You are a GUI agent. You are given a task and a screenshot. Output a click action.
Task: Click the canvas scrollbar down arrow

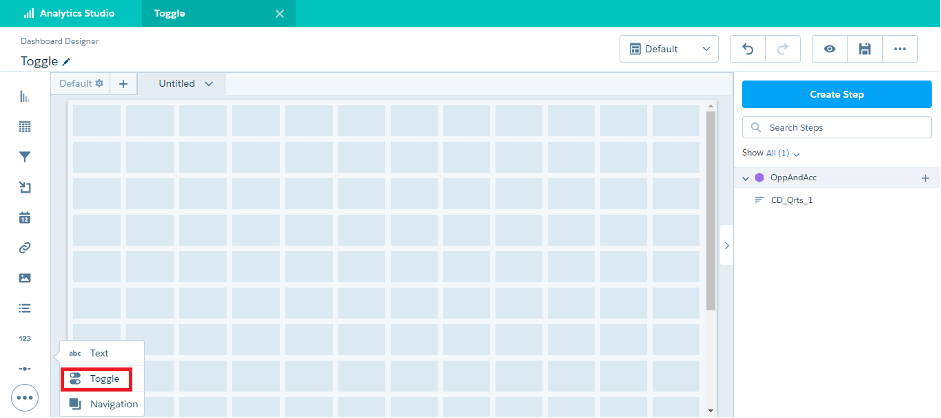tap(711, 411)
